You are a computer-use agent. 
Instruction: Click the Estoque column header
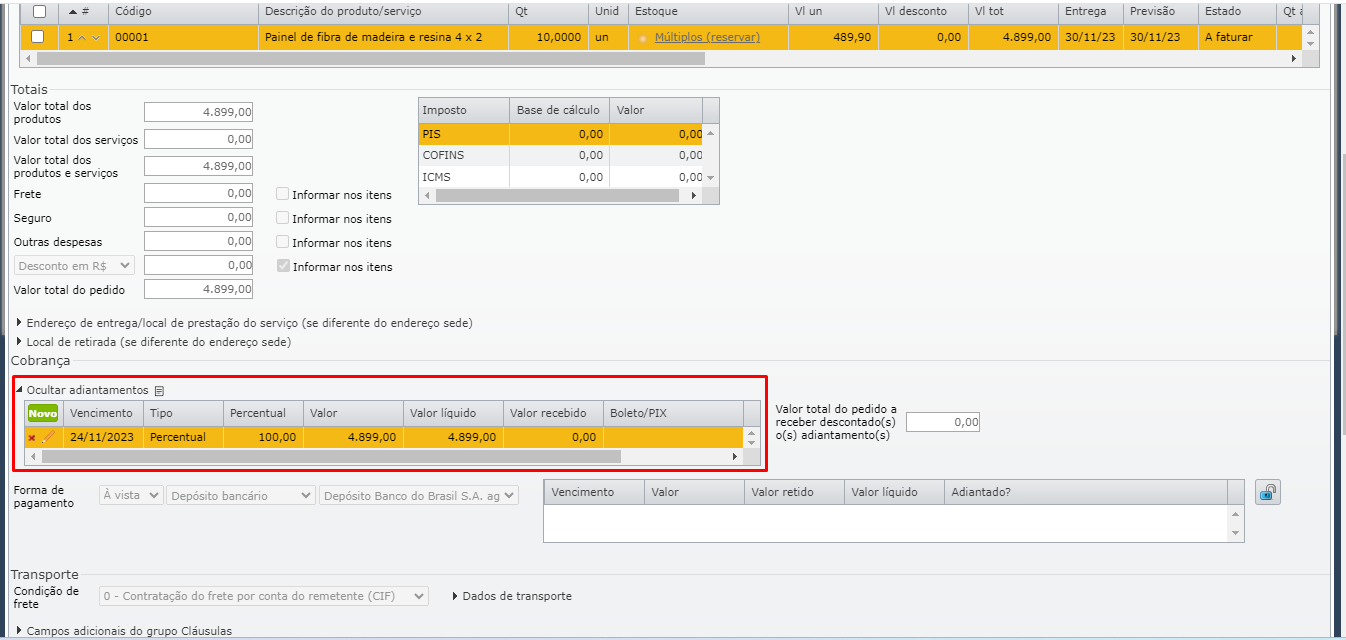coord(708,11)
